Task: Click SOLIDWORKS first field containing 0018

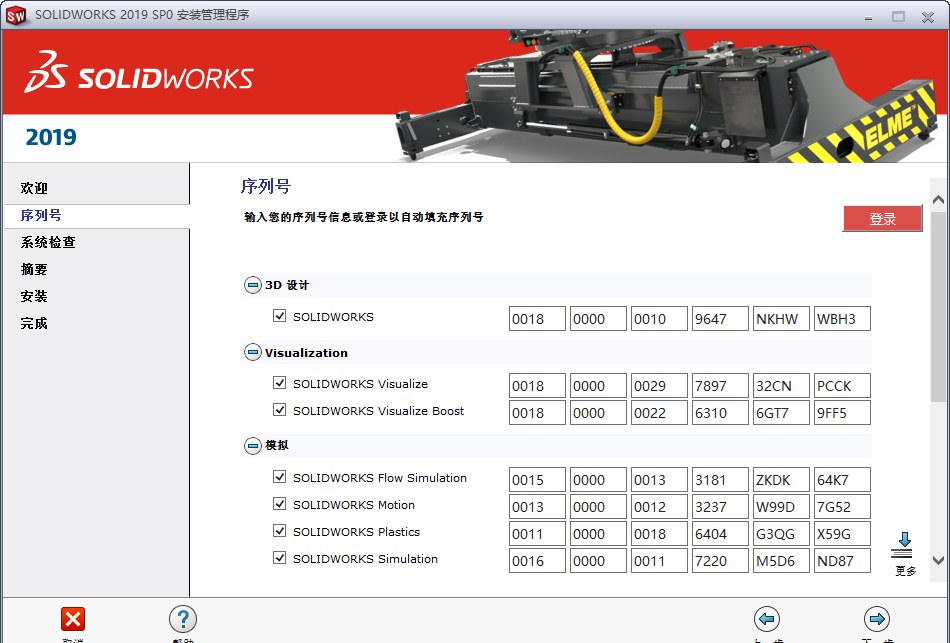Action: 537,319
